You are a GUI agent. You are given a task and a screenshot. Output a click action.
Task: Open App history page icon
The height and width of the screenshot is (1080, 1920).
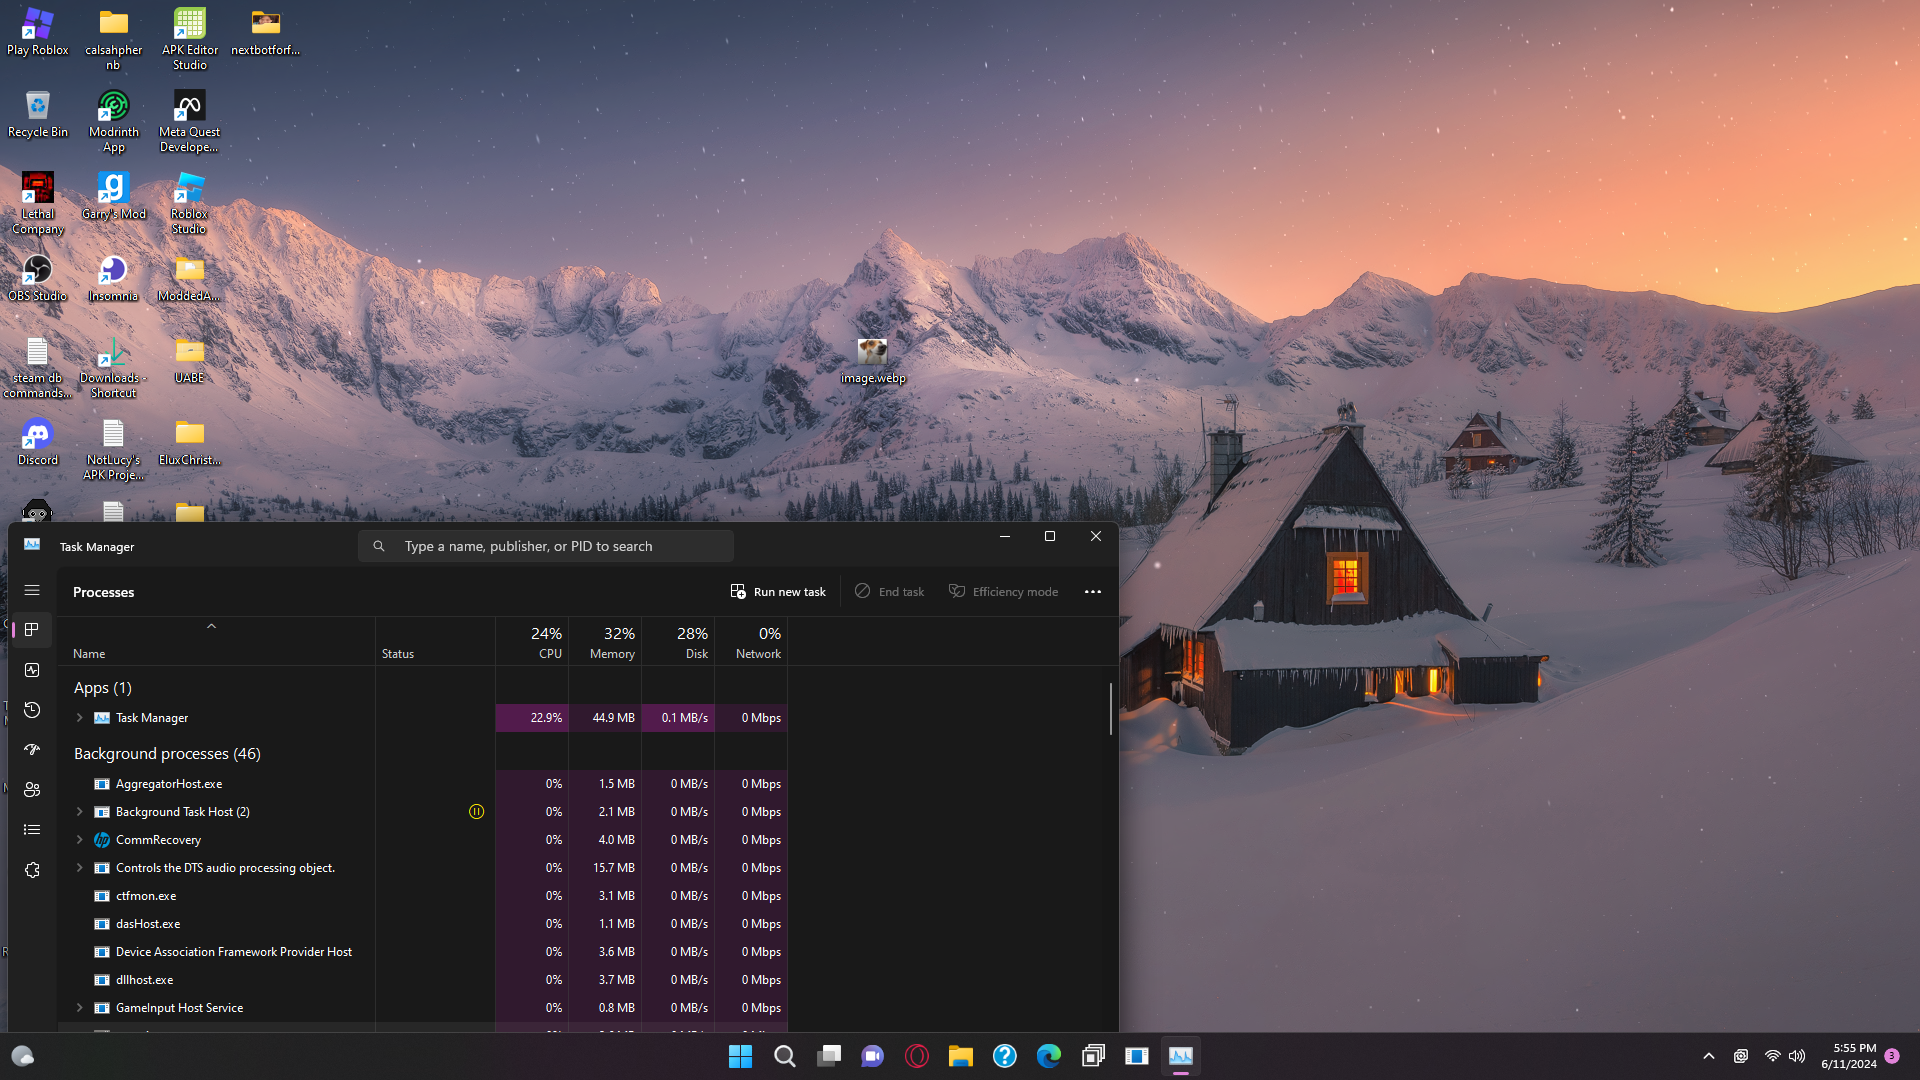pos(32,710)
